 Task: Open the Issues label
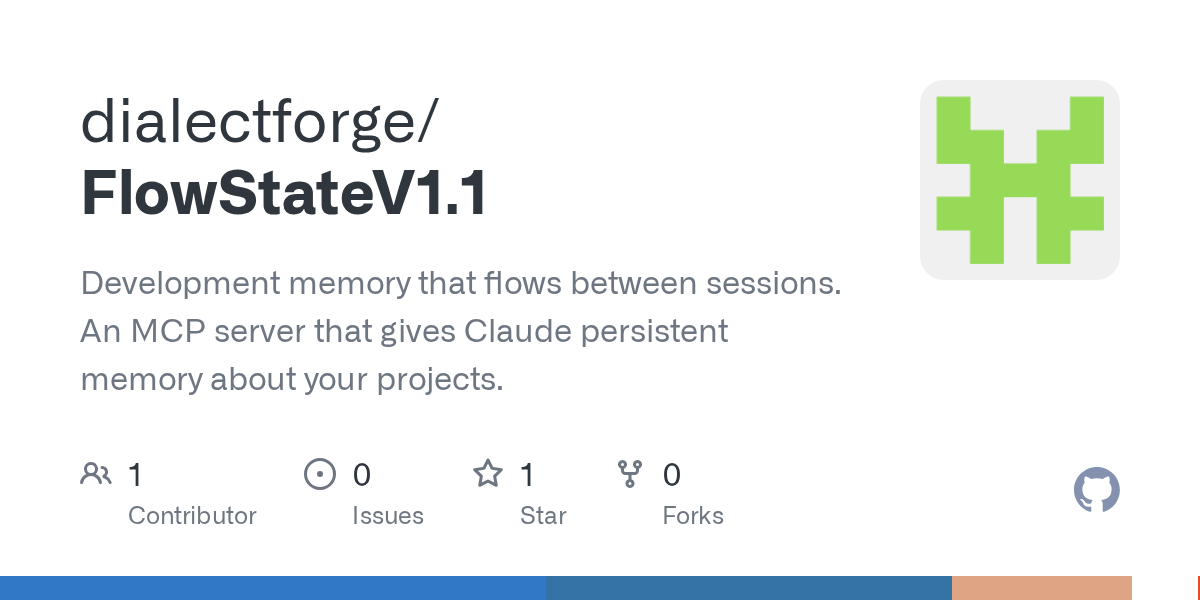pyautogui.click(x=388, y=516)
